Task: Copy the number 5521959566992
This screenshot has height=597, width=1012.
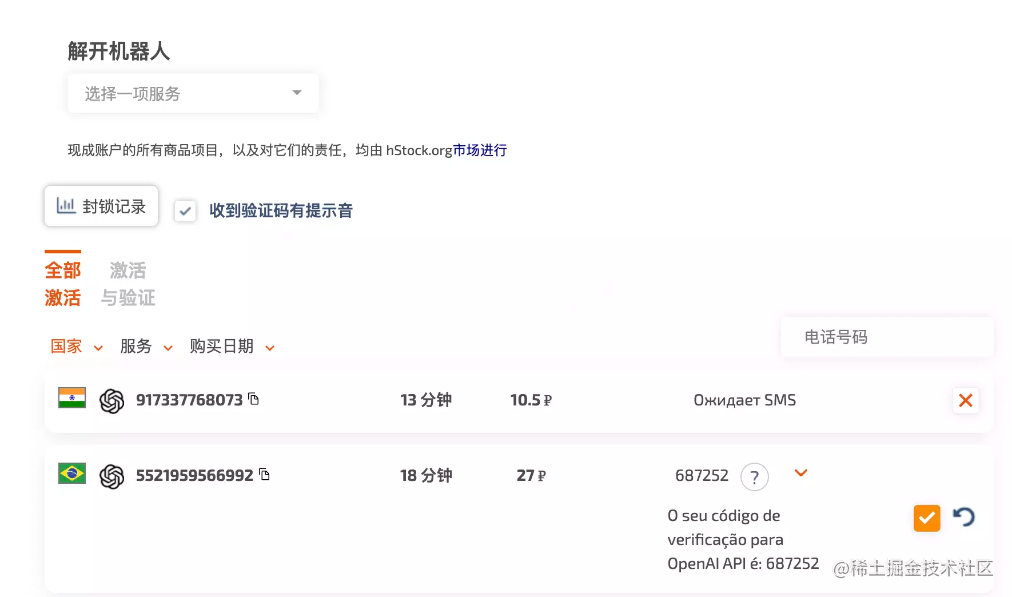Action: point(265,474)
